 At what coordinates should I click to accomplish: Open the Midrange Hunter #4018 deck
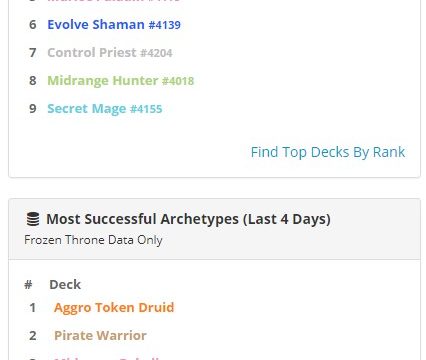coord(121,81)
